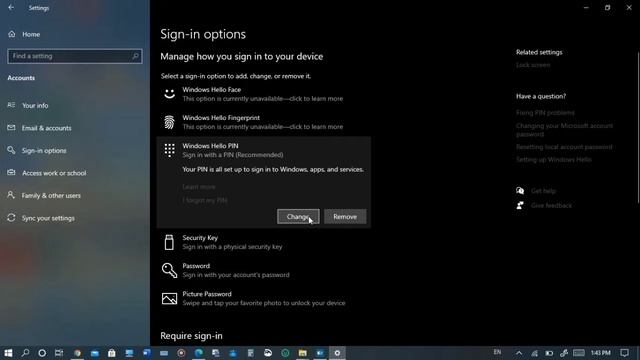Click the fingerprint icon

[169, 122]
